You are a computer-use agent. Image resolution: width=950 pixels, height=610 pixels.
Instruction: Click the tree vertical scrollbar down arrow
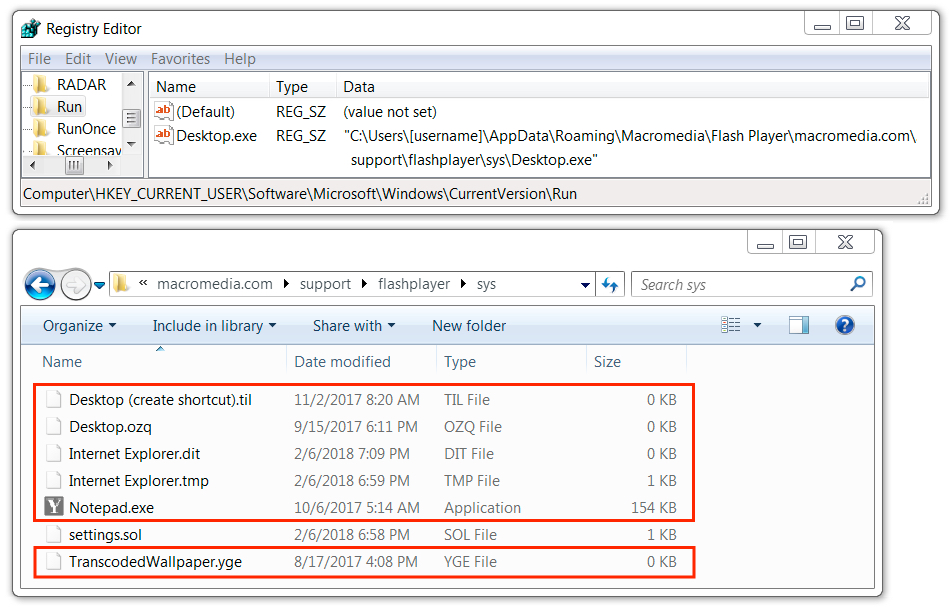pos(131,144)
